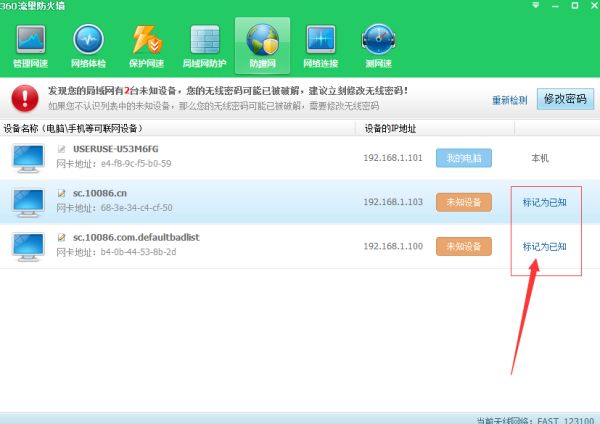Click device name sc.10086.cn
This screenshot has height=424, width=600.
click(100, 193)
